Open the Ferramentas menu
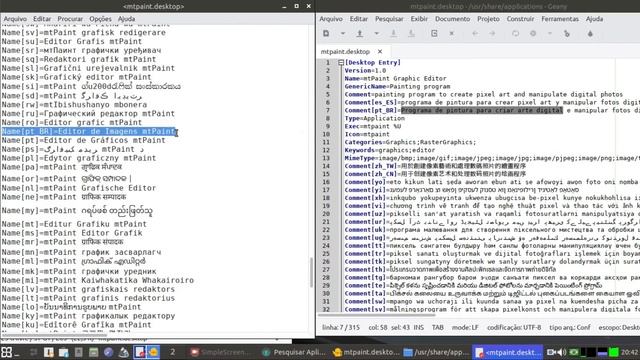 click(560, 19)
